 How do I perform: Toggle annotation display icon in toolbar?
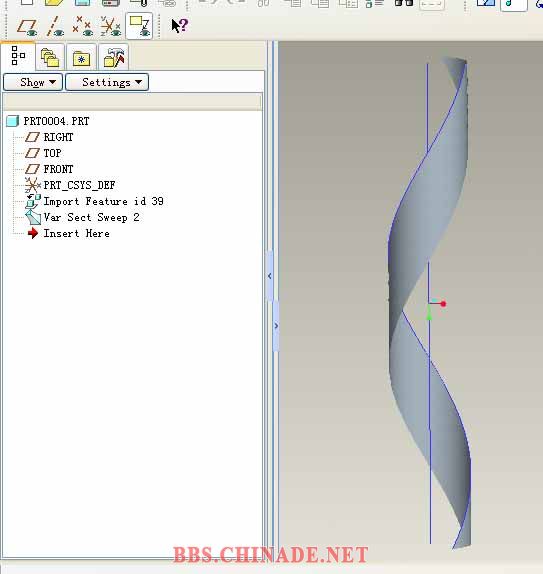(x=139, y=26)
